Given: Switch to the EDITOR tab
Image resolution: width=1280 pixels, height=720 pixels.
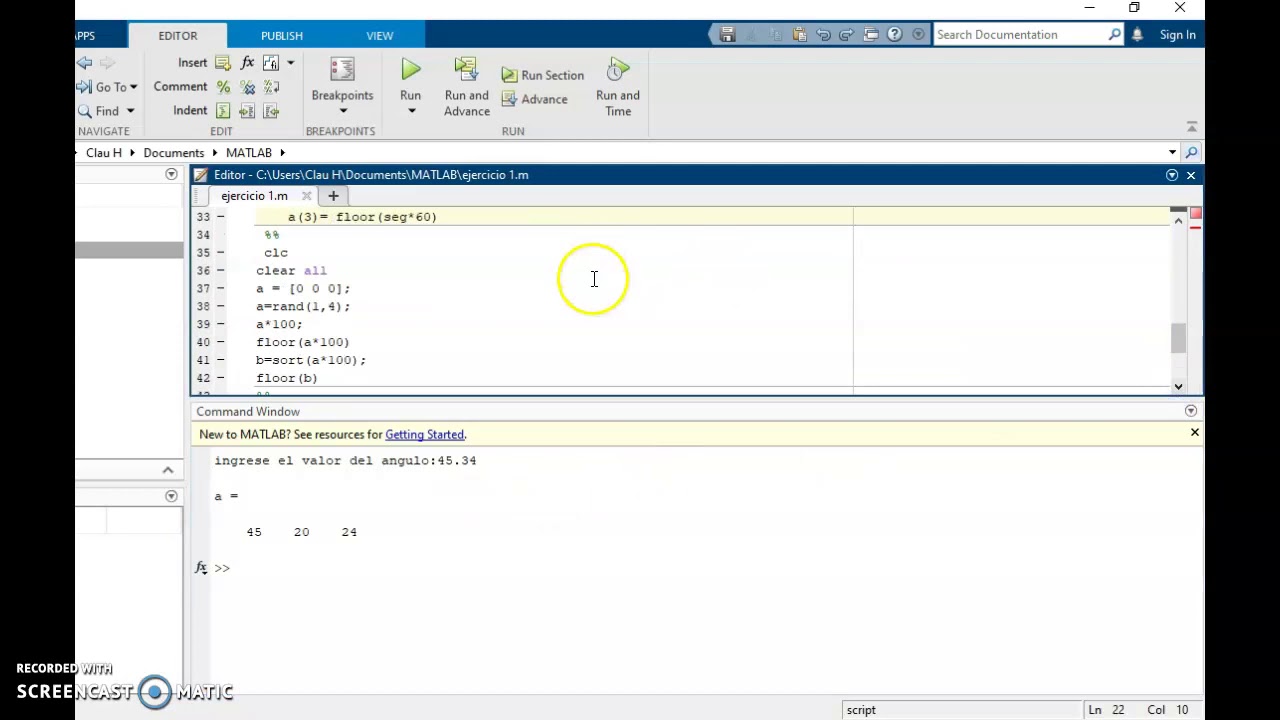Looking at the screenshot, I should pyautogui.click(x=178, y=35).
